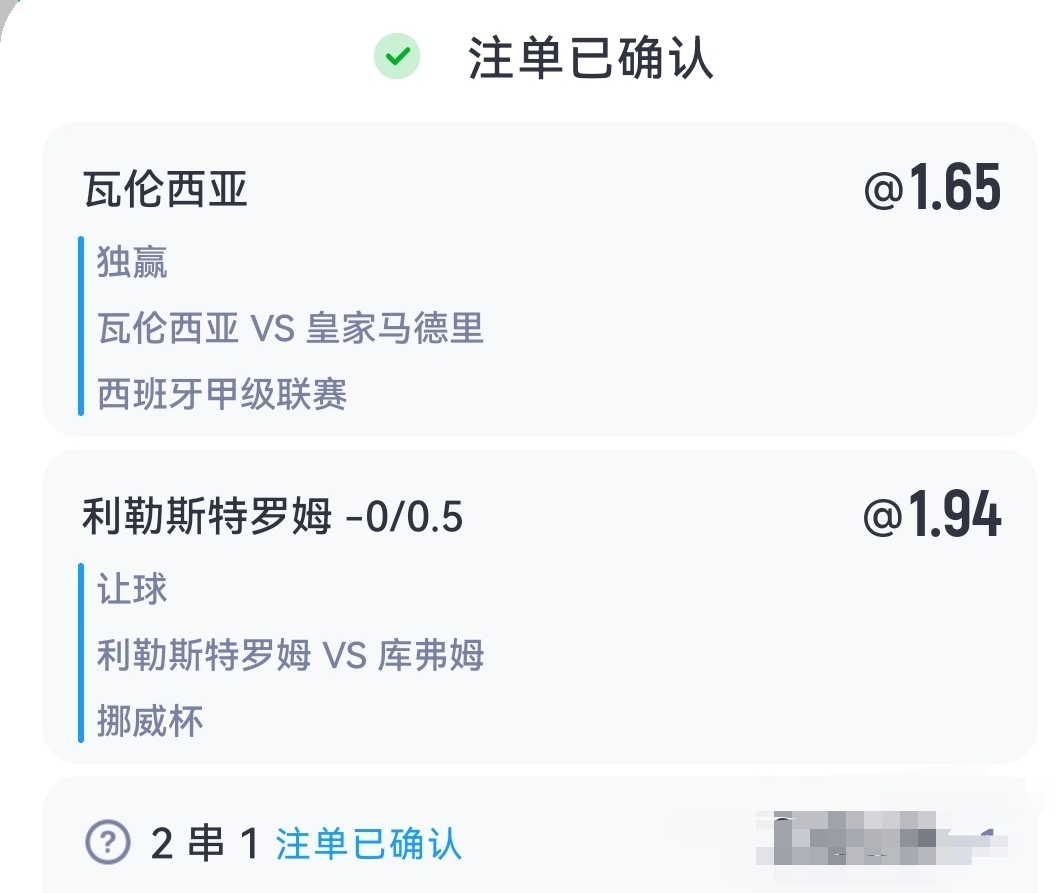The width and height of the screenshot is (1056, 893).
Task: Select the 独赢 bet type label
Action: [x=132, y=262]
